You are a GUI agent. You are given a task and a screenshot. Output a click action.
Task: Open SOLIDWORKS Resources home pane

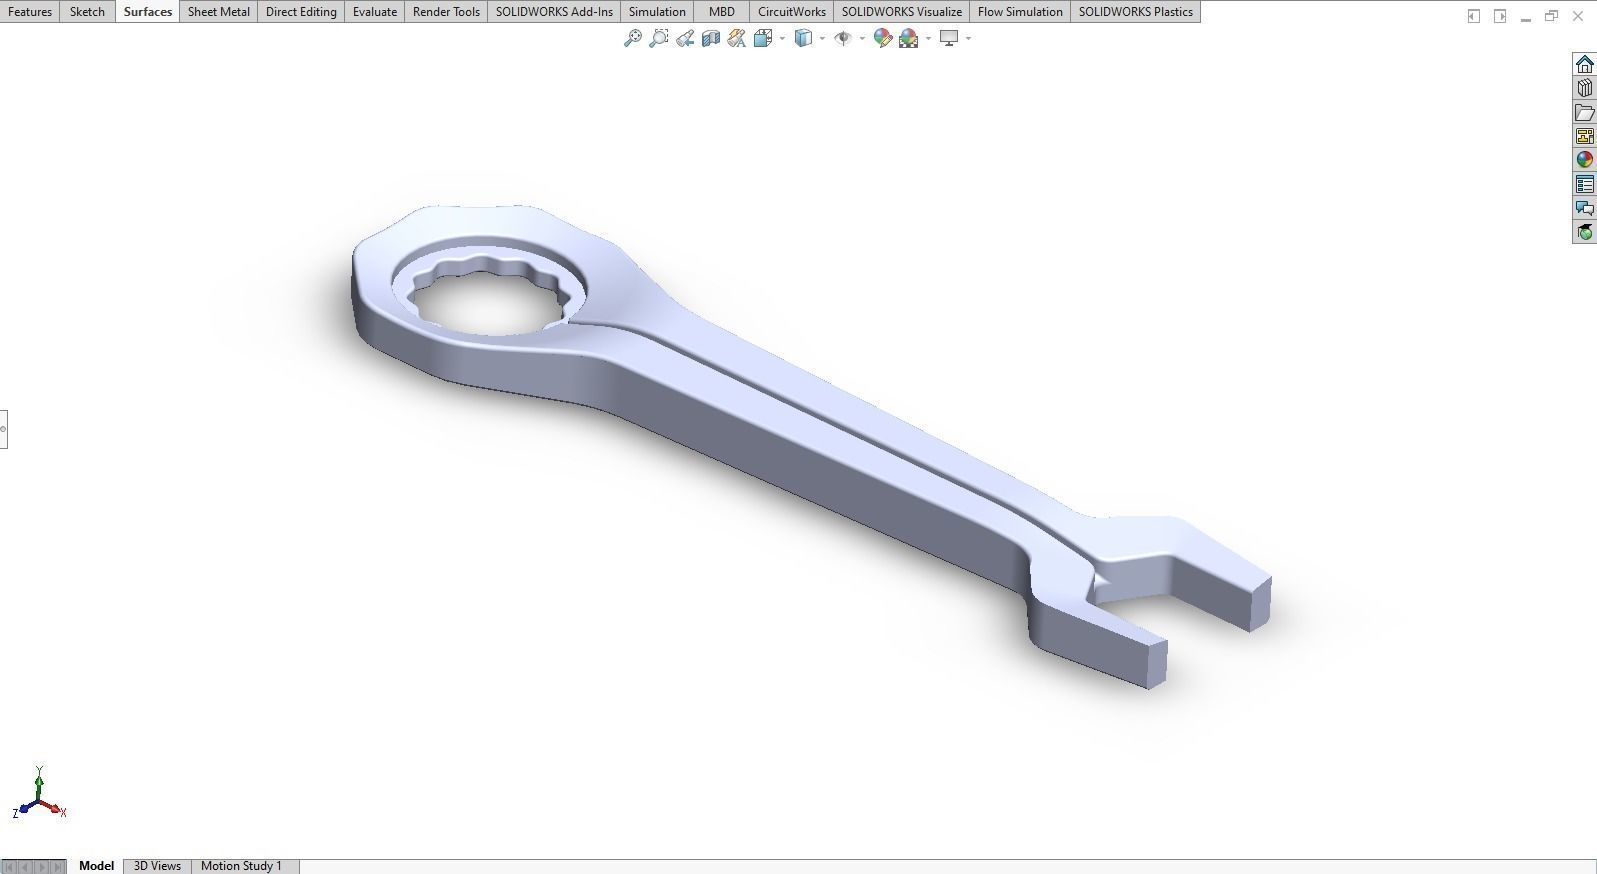tap(1584, 64)
